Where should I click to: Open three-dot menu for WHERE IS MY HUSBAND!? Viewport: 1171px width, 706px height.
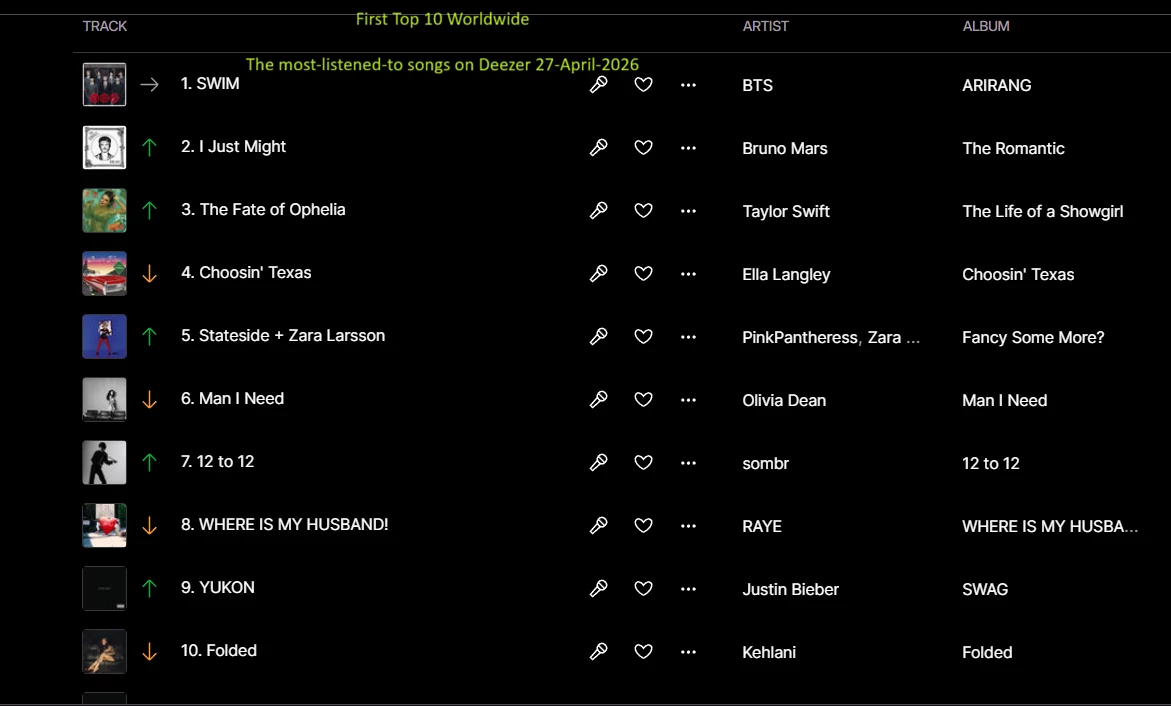[688, 526]
